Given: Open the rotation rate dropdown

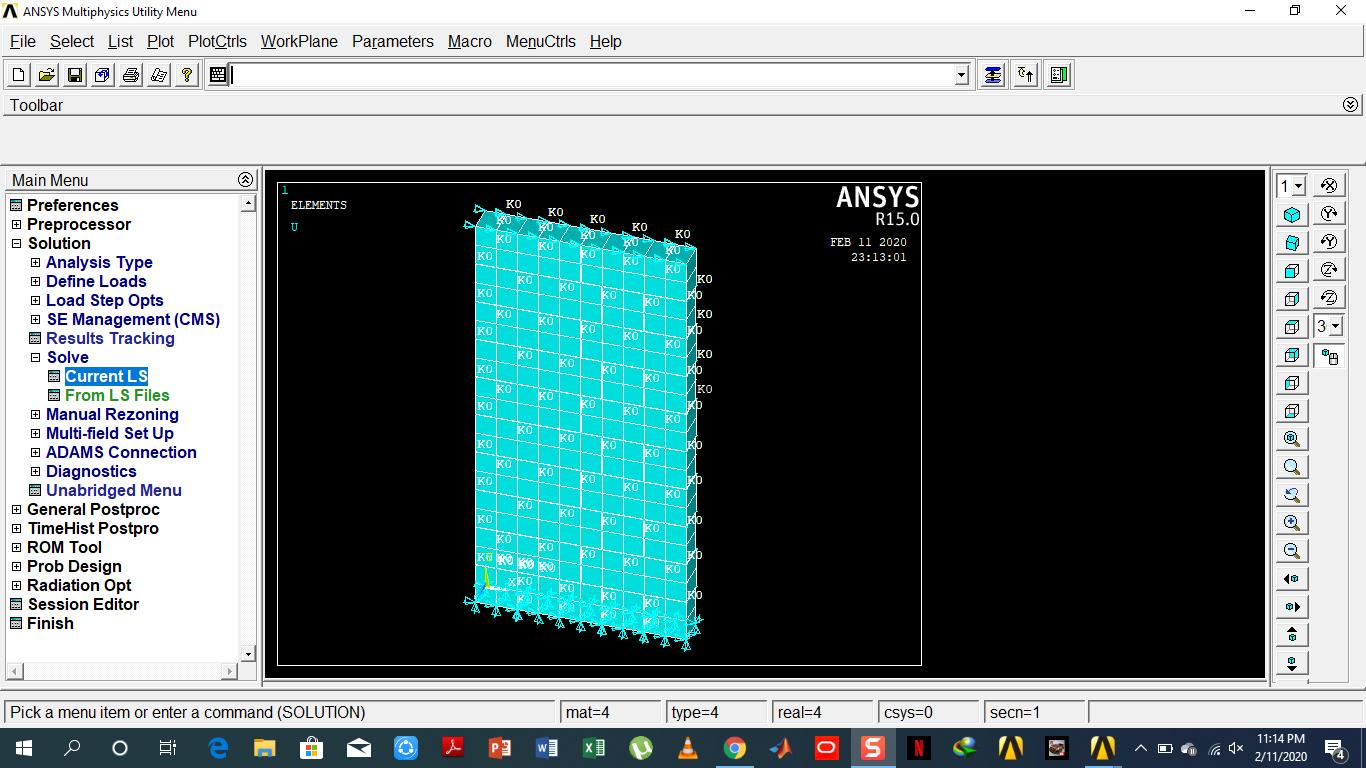Looking at the screenshot, I should click(1336, 326).
